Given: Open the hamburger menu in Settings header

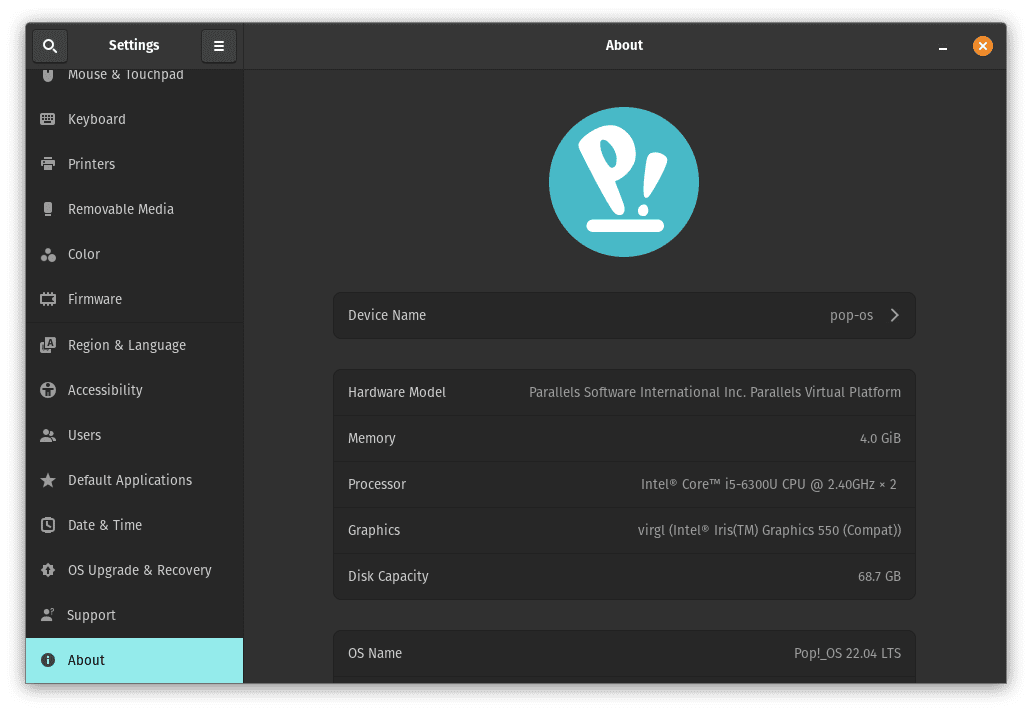Looking at the screenshot, I should pyautogui.click(x=219, y=46).
